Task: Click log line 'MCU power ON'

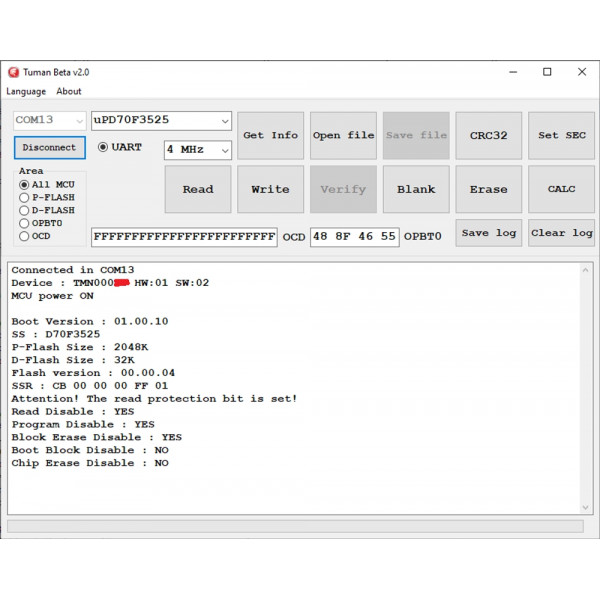Action: 52,296
